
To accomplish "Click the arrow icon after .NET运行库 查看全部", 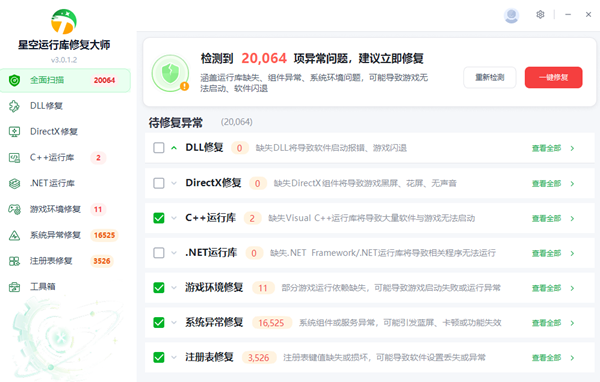I will click(x=572, y=253).
